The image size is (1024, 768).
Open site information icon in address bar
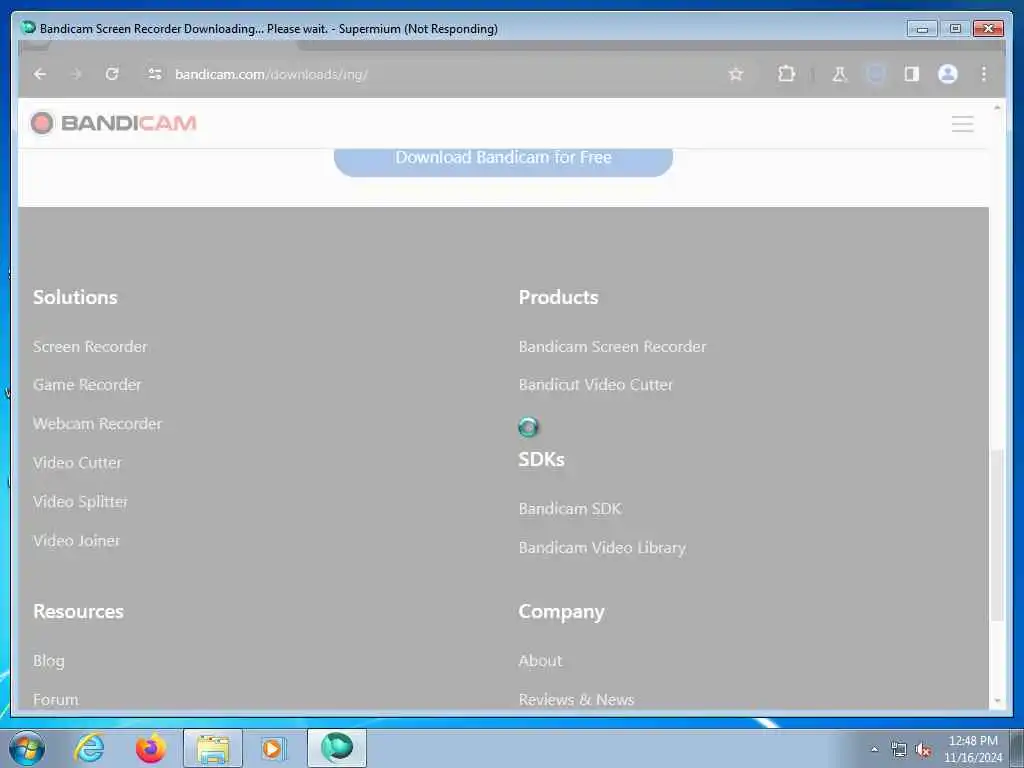[155, 74]
